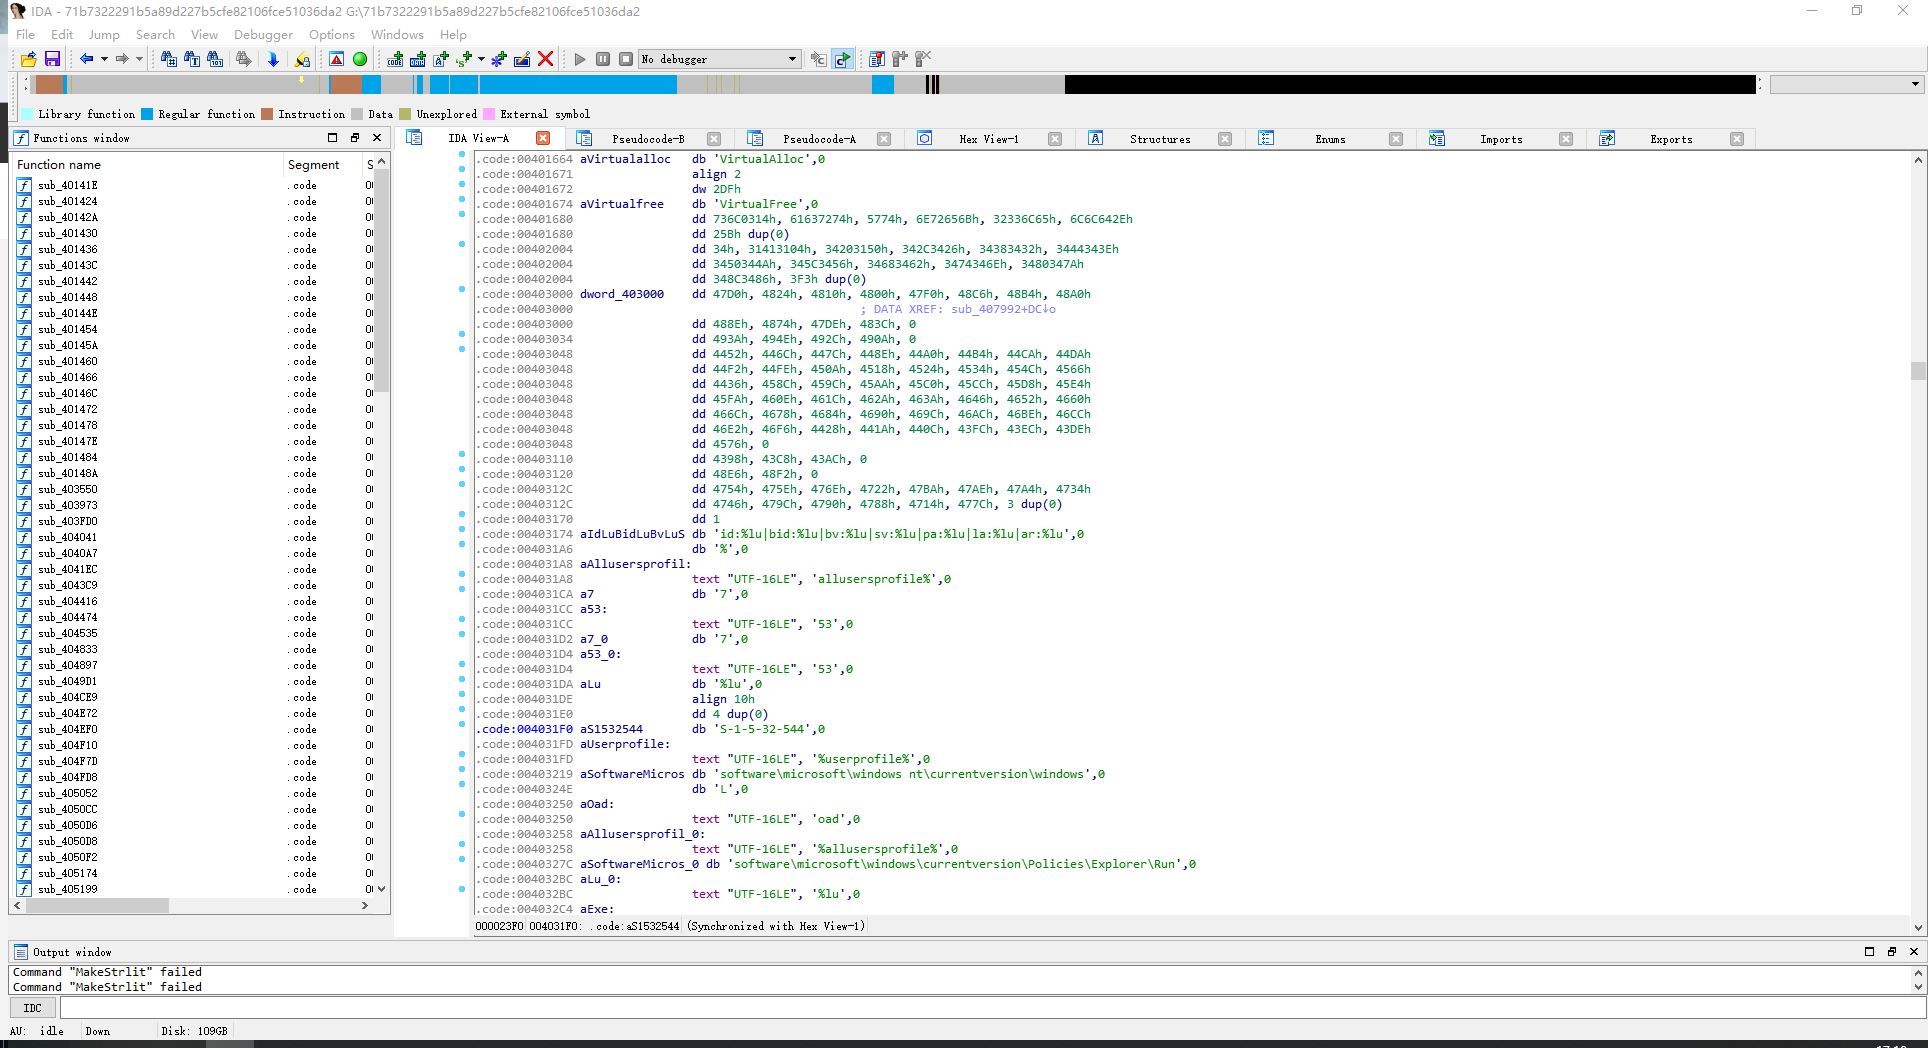Screen dimensions: 1928x1048
Task: Start process with the play button
Action: click(579, 59)
